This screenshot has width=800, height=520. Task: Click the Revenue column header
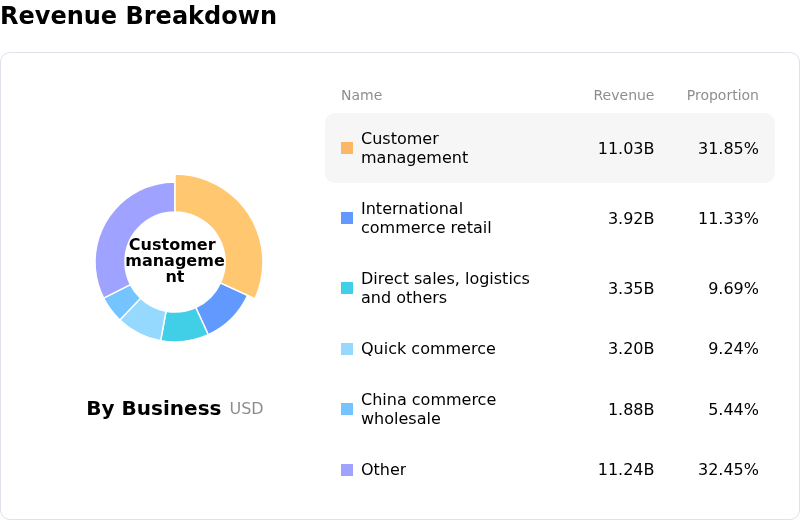(623, 96)
